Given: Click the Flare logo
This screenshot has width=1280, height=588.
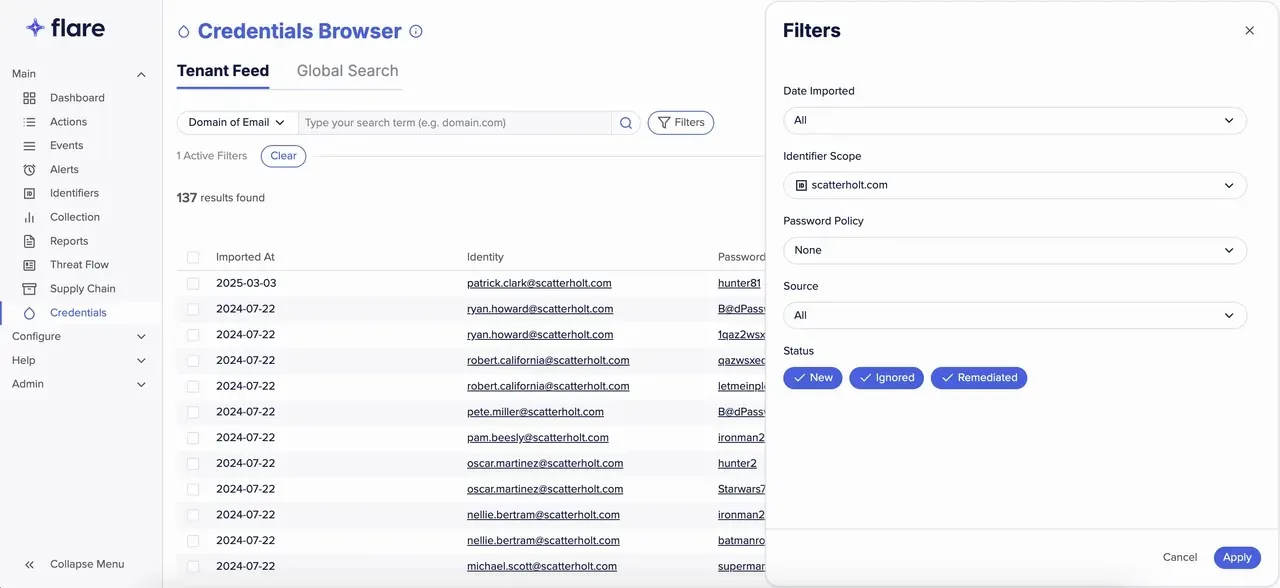Looking at the screenshot, I should 65,28.
